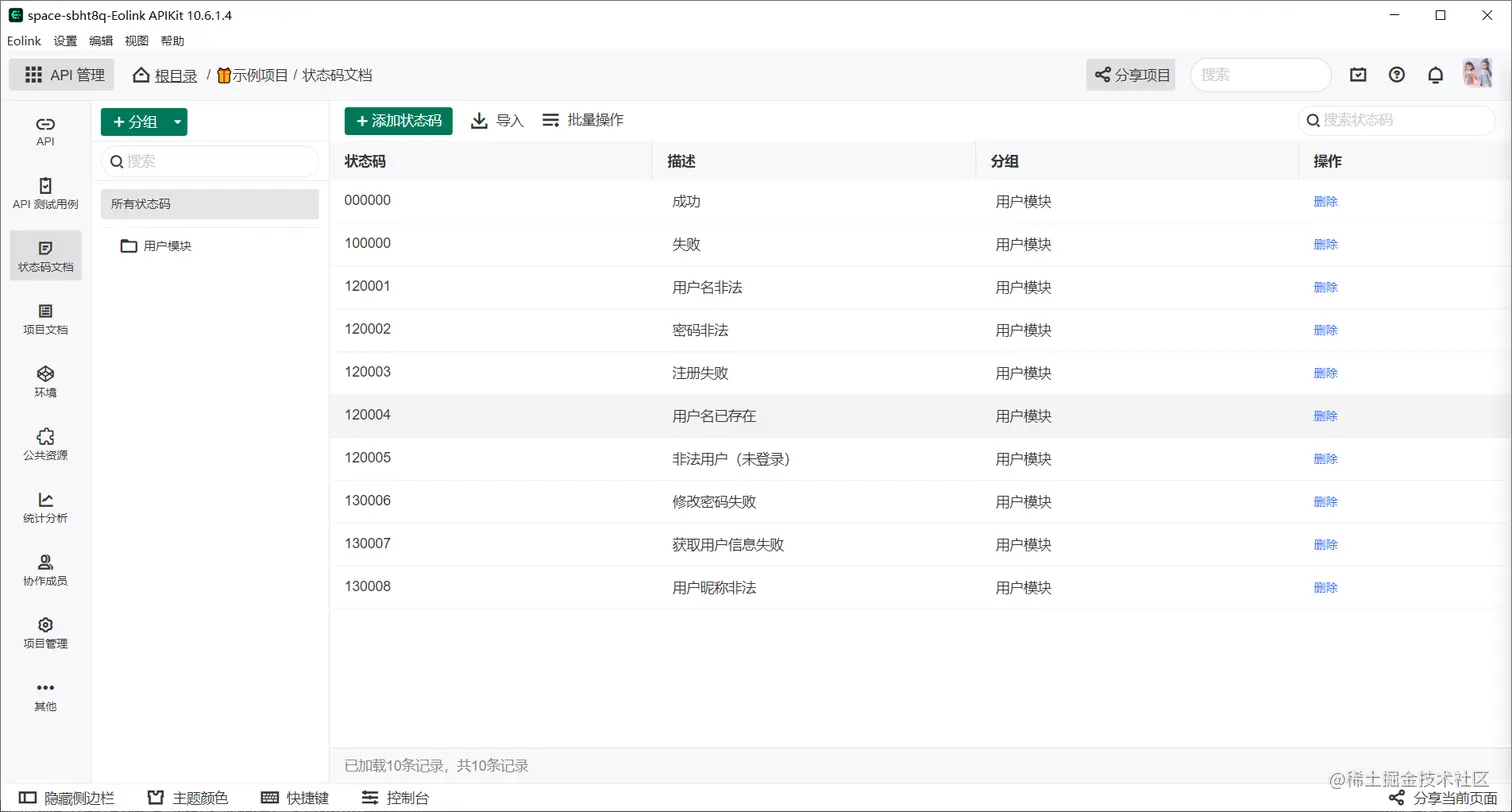View 统计分析 statistics panel

click(44, 508)
